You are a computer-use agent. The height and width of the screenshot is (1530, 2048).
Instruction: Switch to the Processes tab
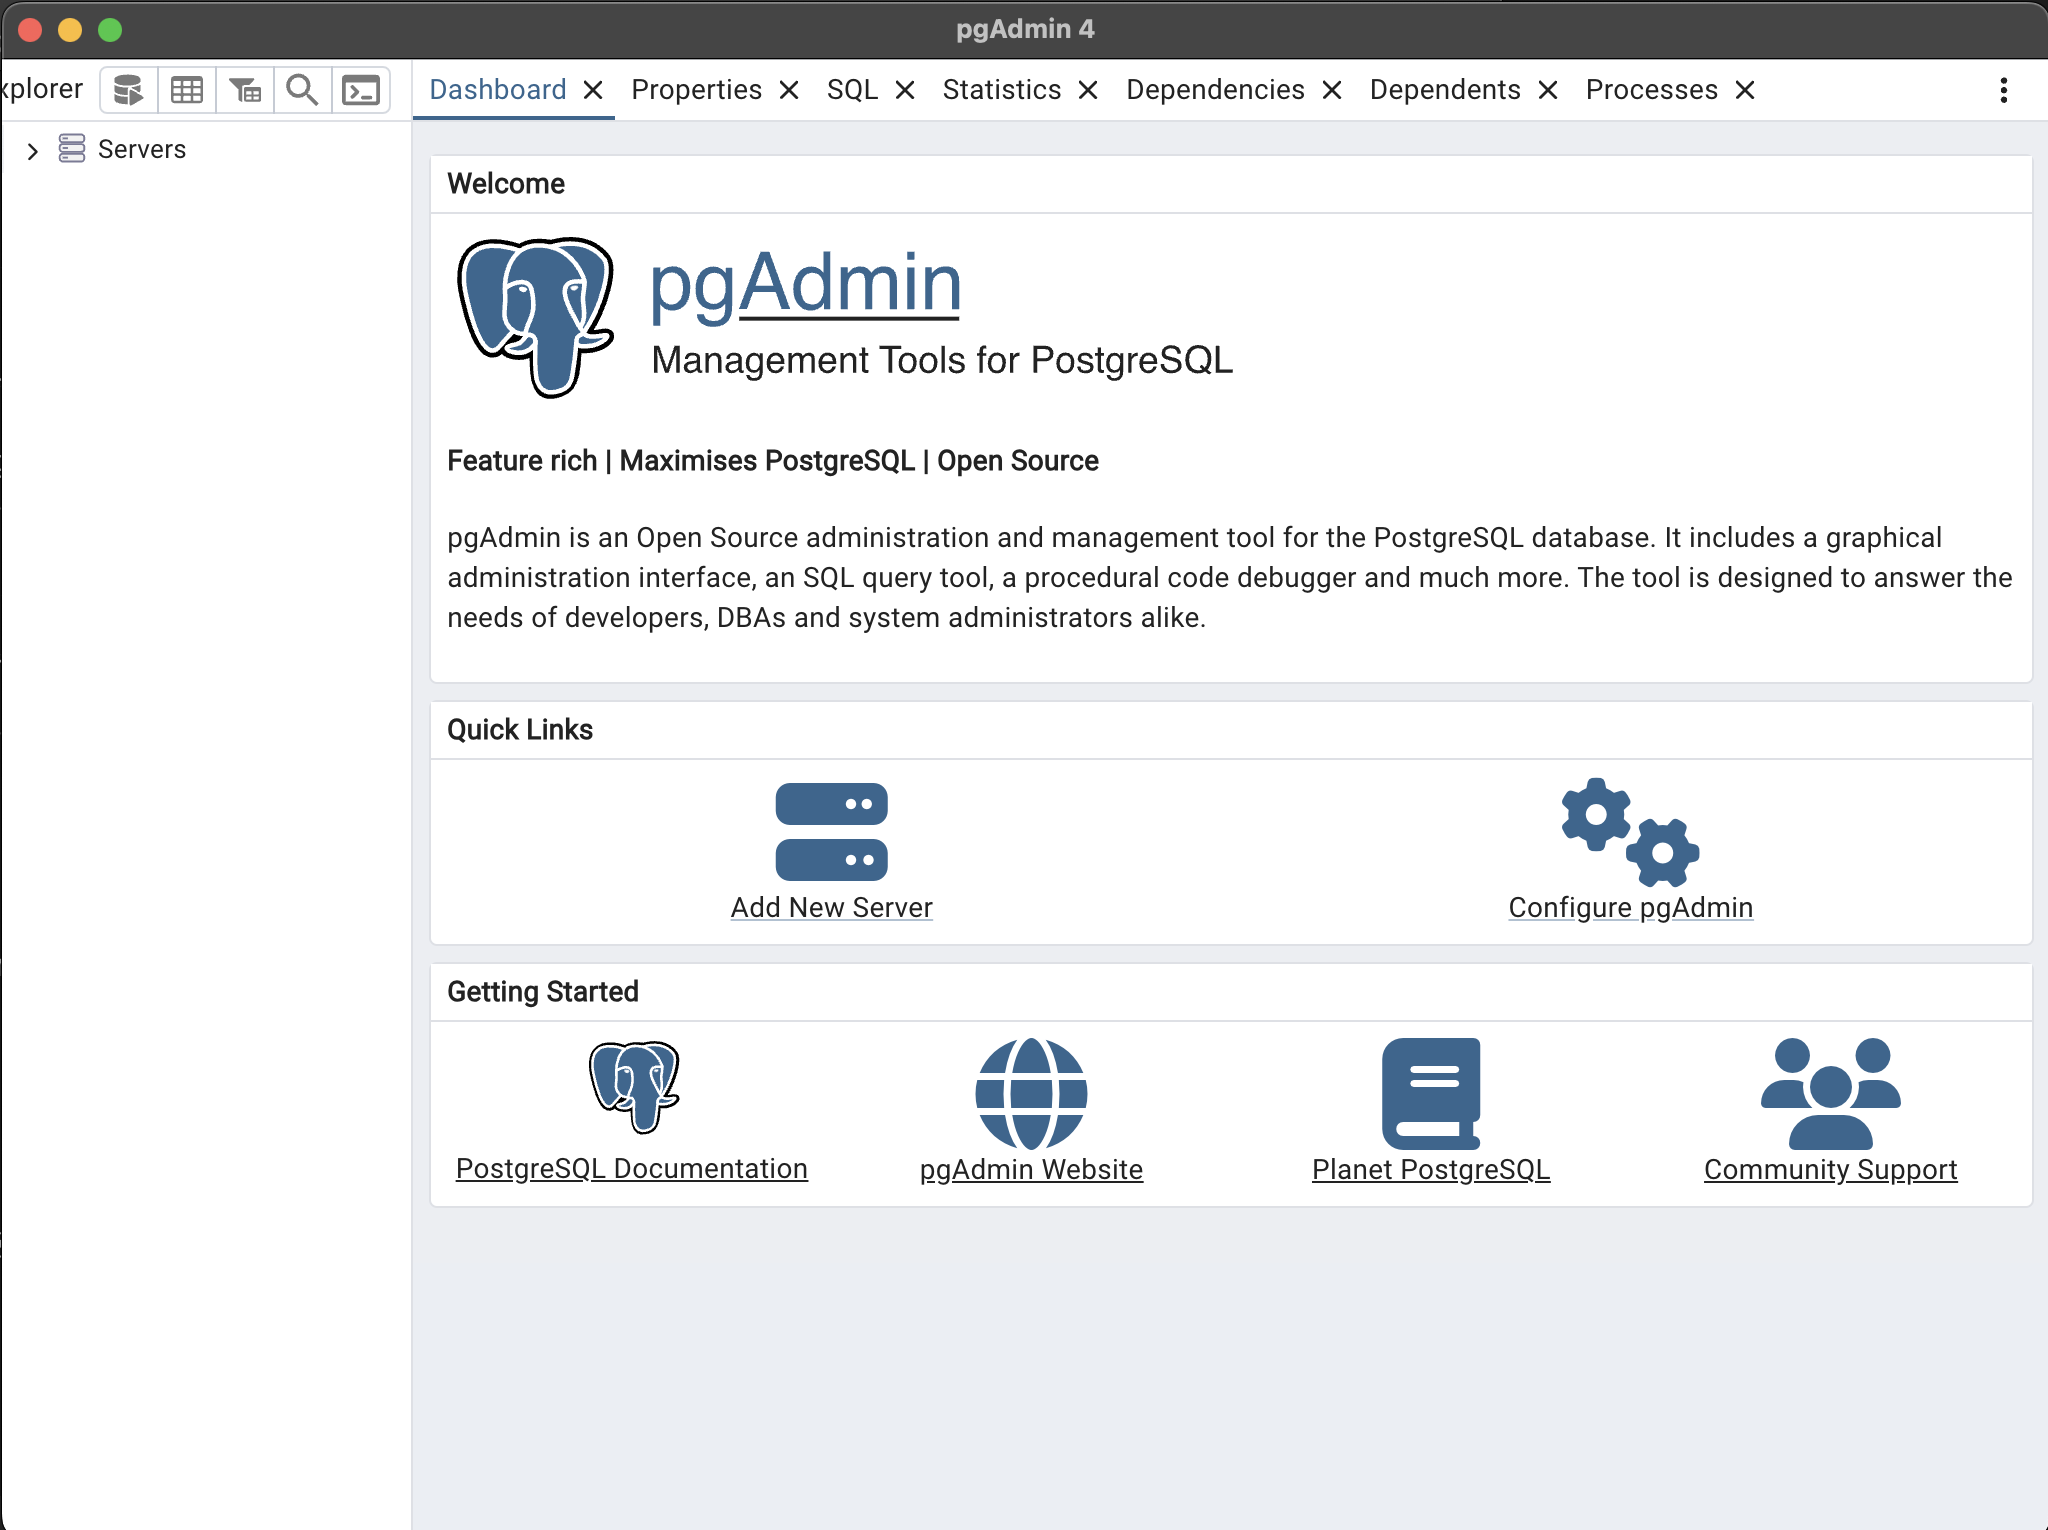coord(1652,90)
